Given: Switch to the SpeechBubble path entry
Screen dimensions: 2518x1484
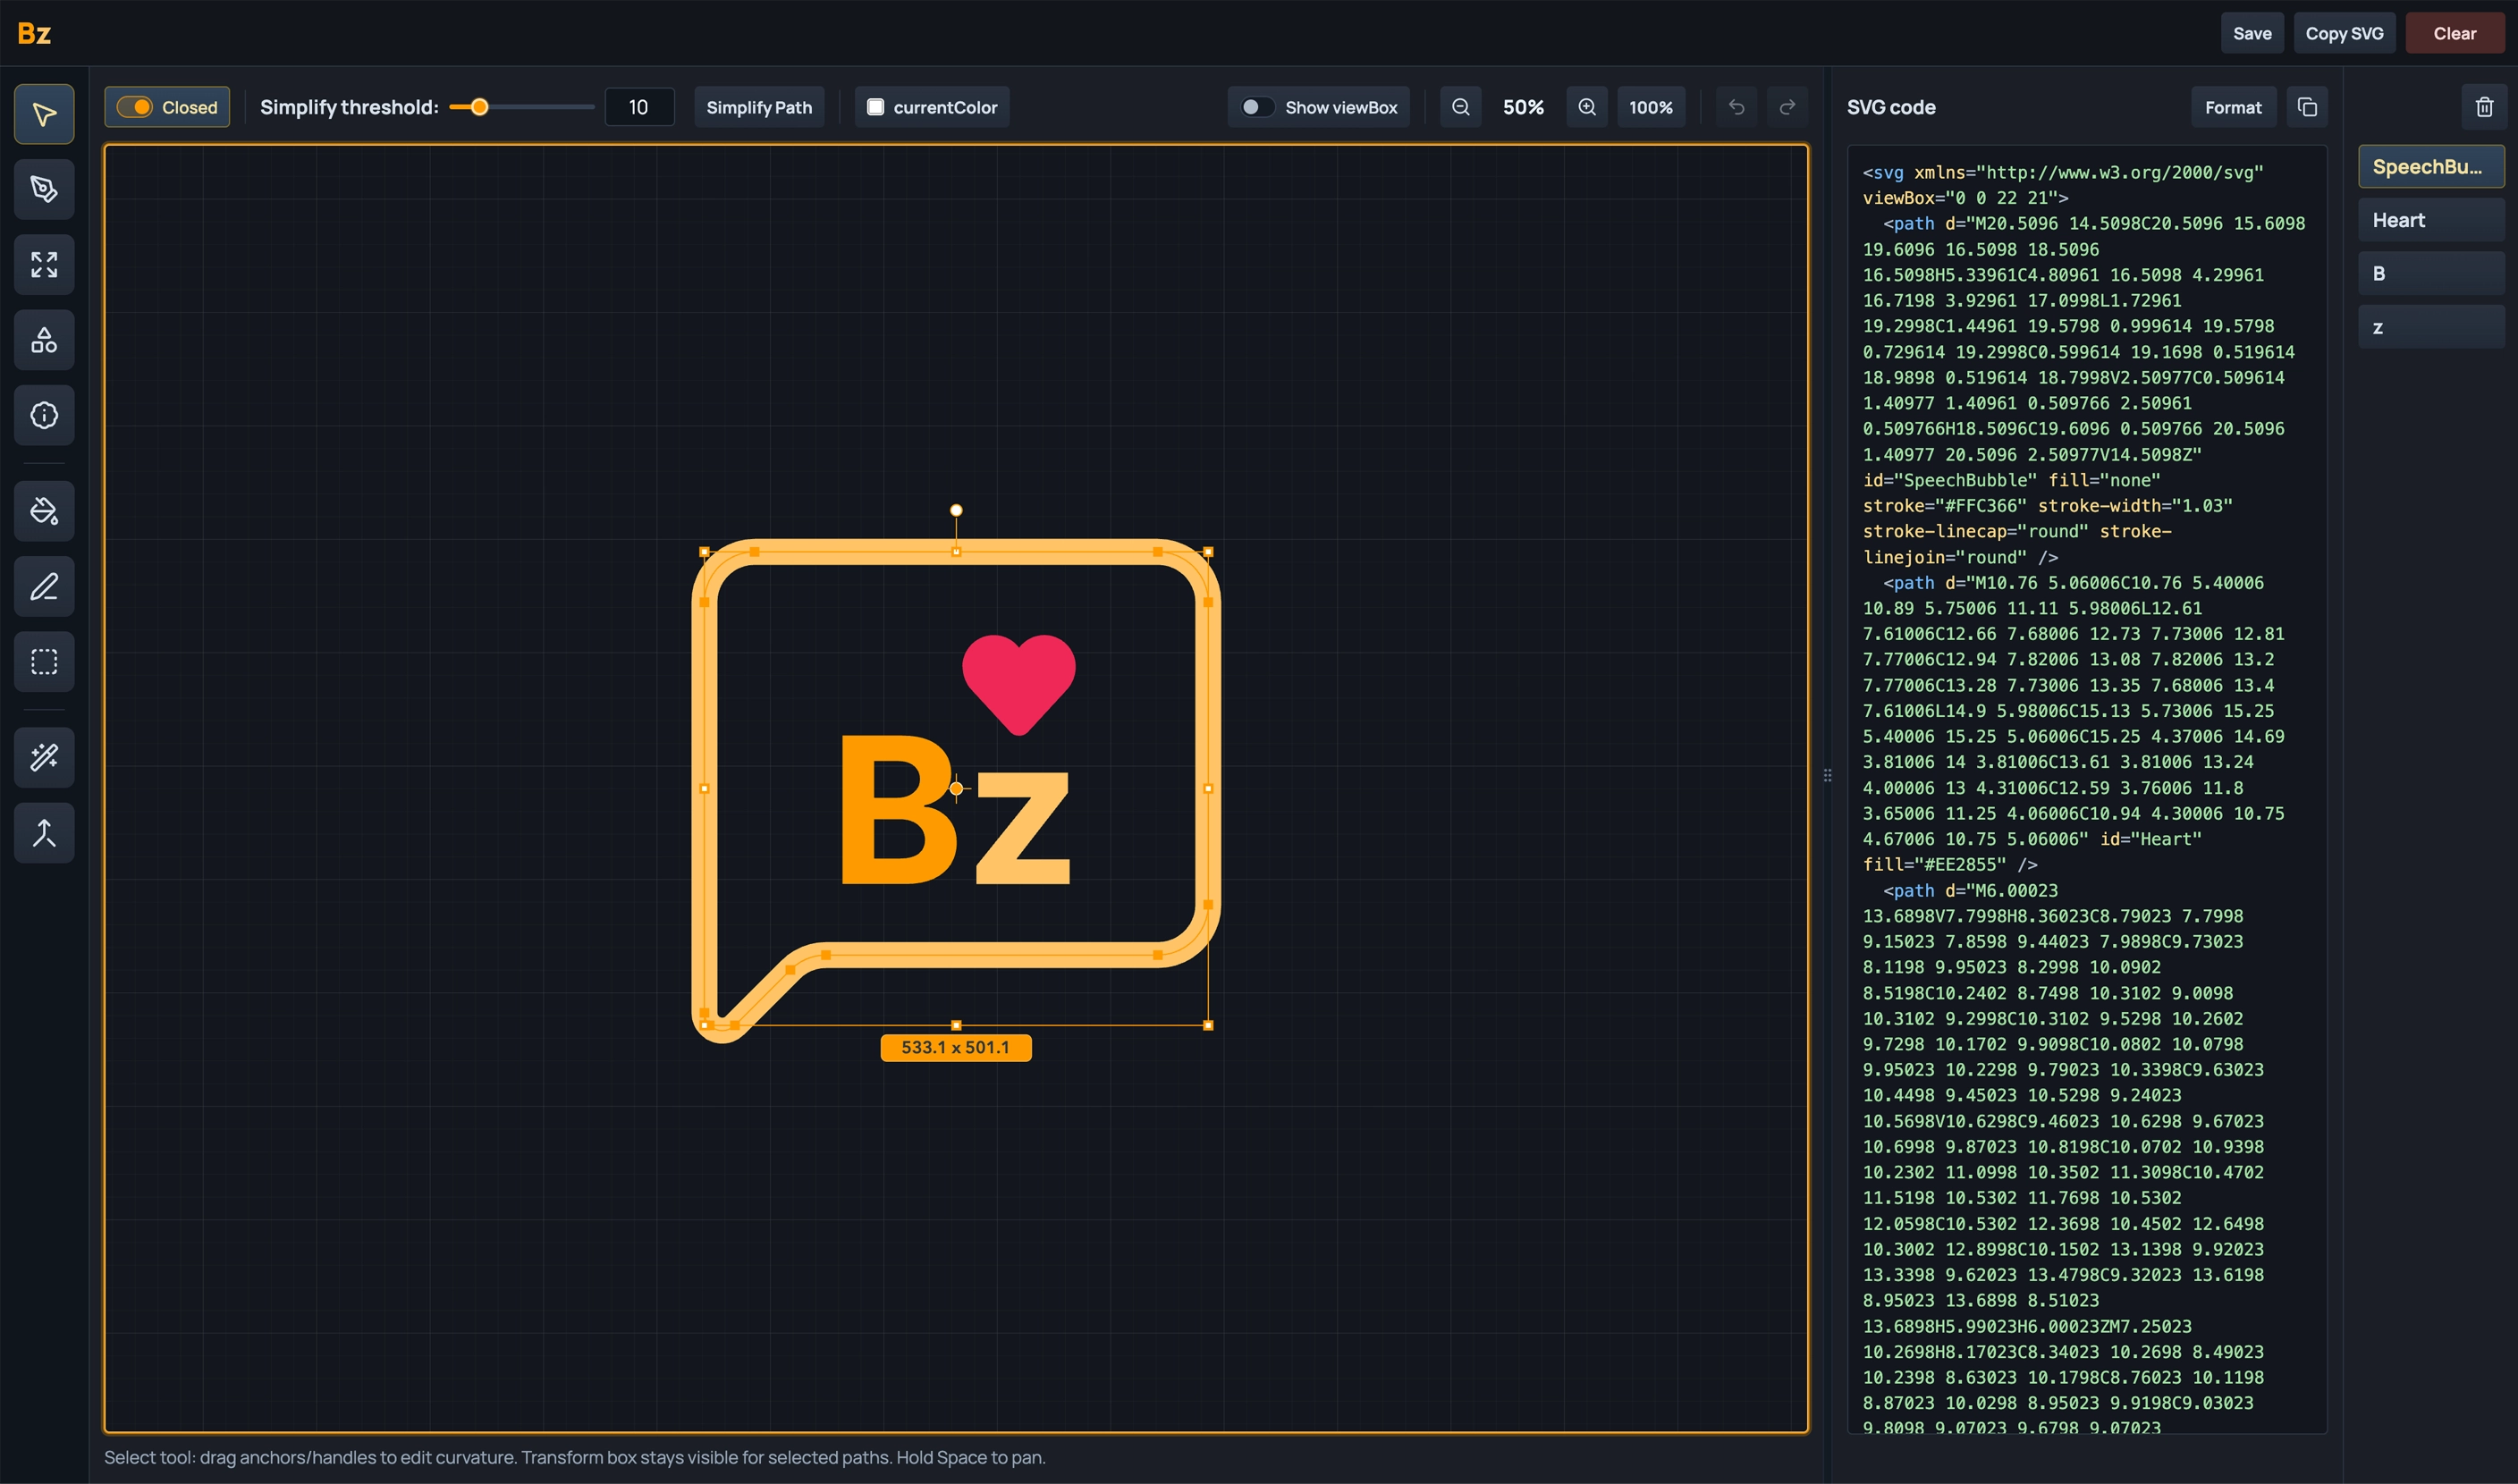Looking at the screenshot, I should point(2431,166).
